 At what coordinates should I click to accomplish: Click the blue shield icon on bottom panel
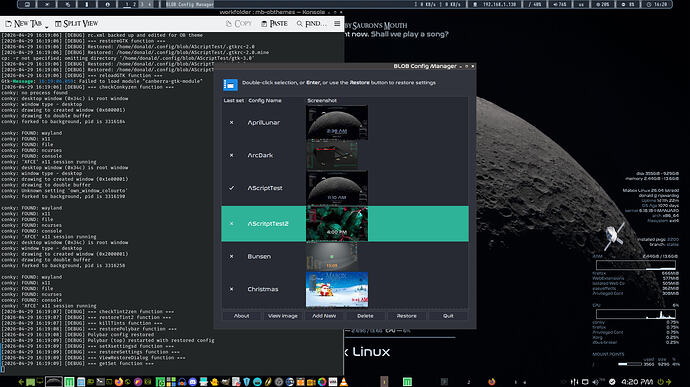tap(246, 382)
